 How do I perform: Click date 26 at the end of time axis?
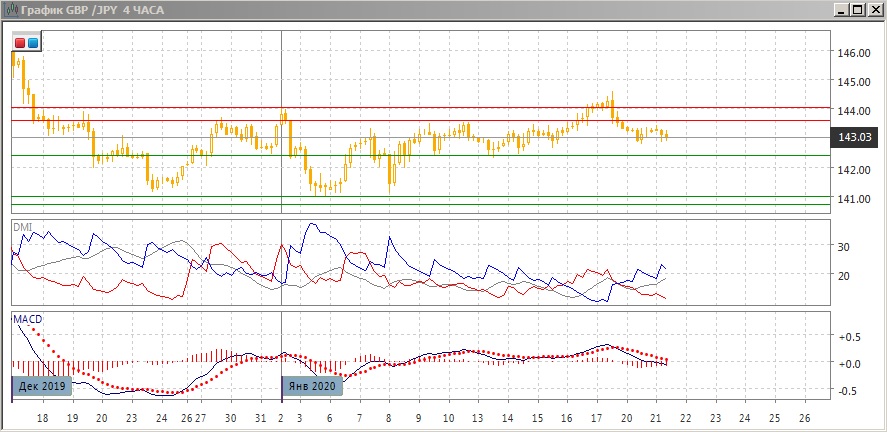coord(803,418)
